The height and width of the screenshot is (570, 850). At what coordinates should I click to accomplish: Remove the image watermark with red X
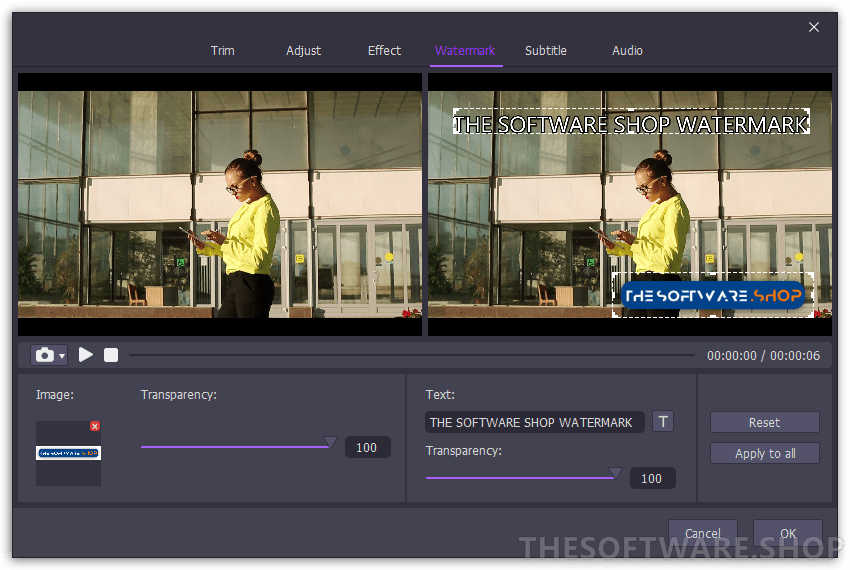(95, 426)
